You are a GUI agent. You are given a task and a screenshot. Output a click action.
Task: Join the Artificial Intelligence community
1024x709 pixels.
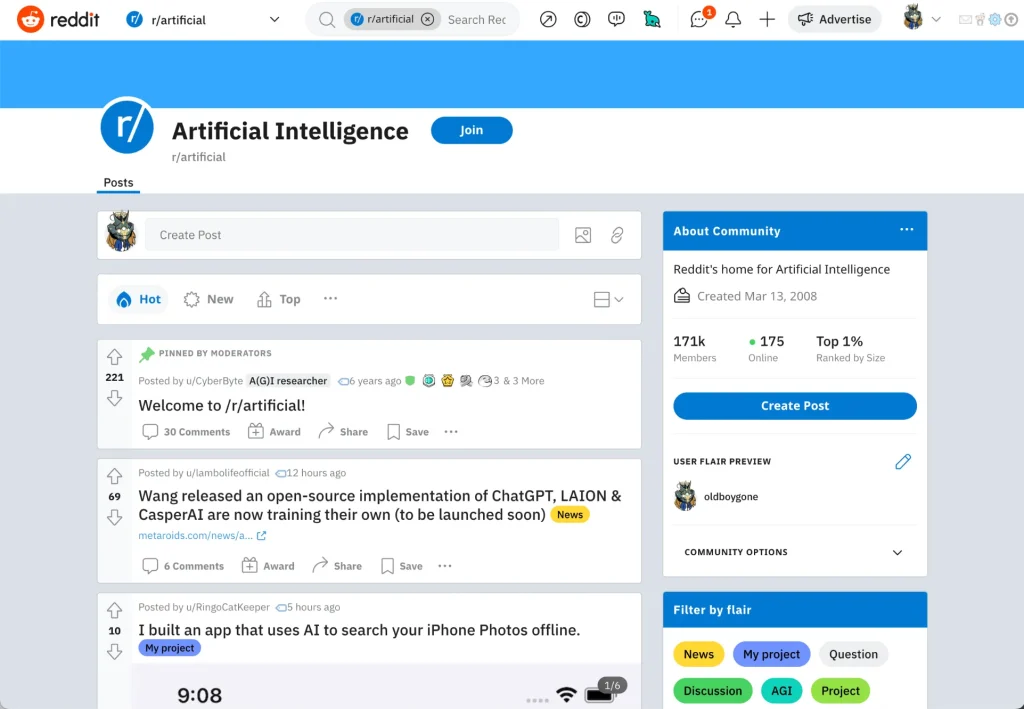[471, 130]
